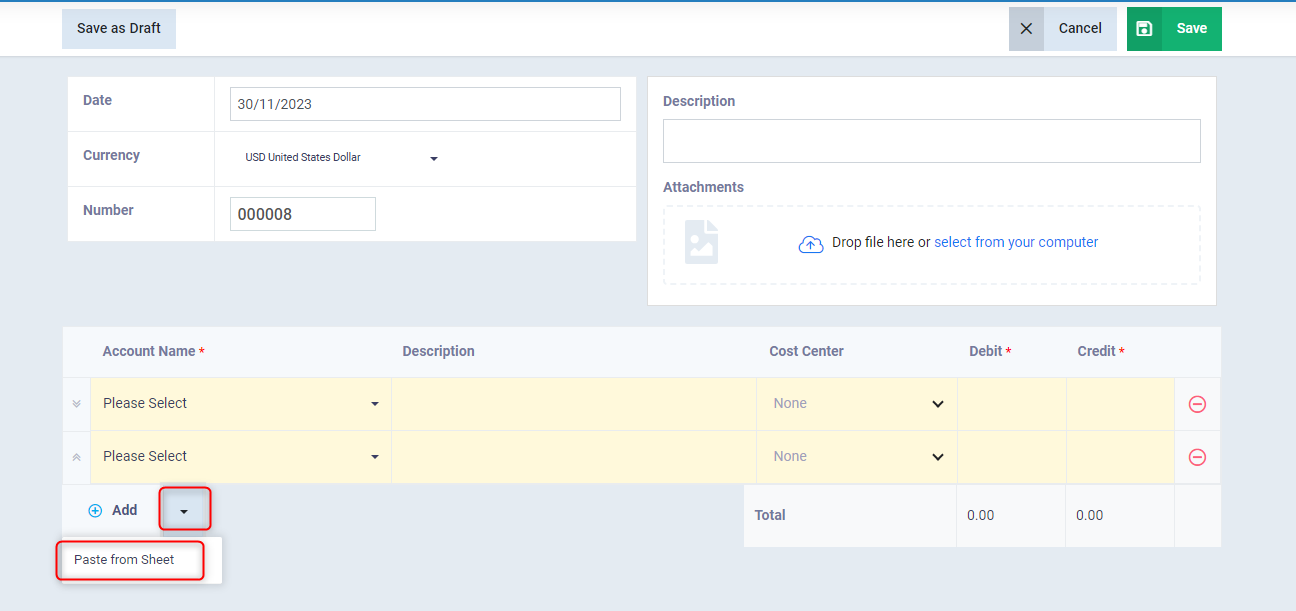Open first row Account Name dropdown
The image size is (1296, 611).
pyautogui.click(x=241, y=404)
